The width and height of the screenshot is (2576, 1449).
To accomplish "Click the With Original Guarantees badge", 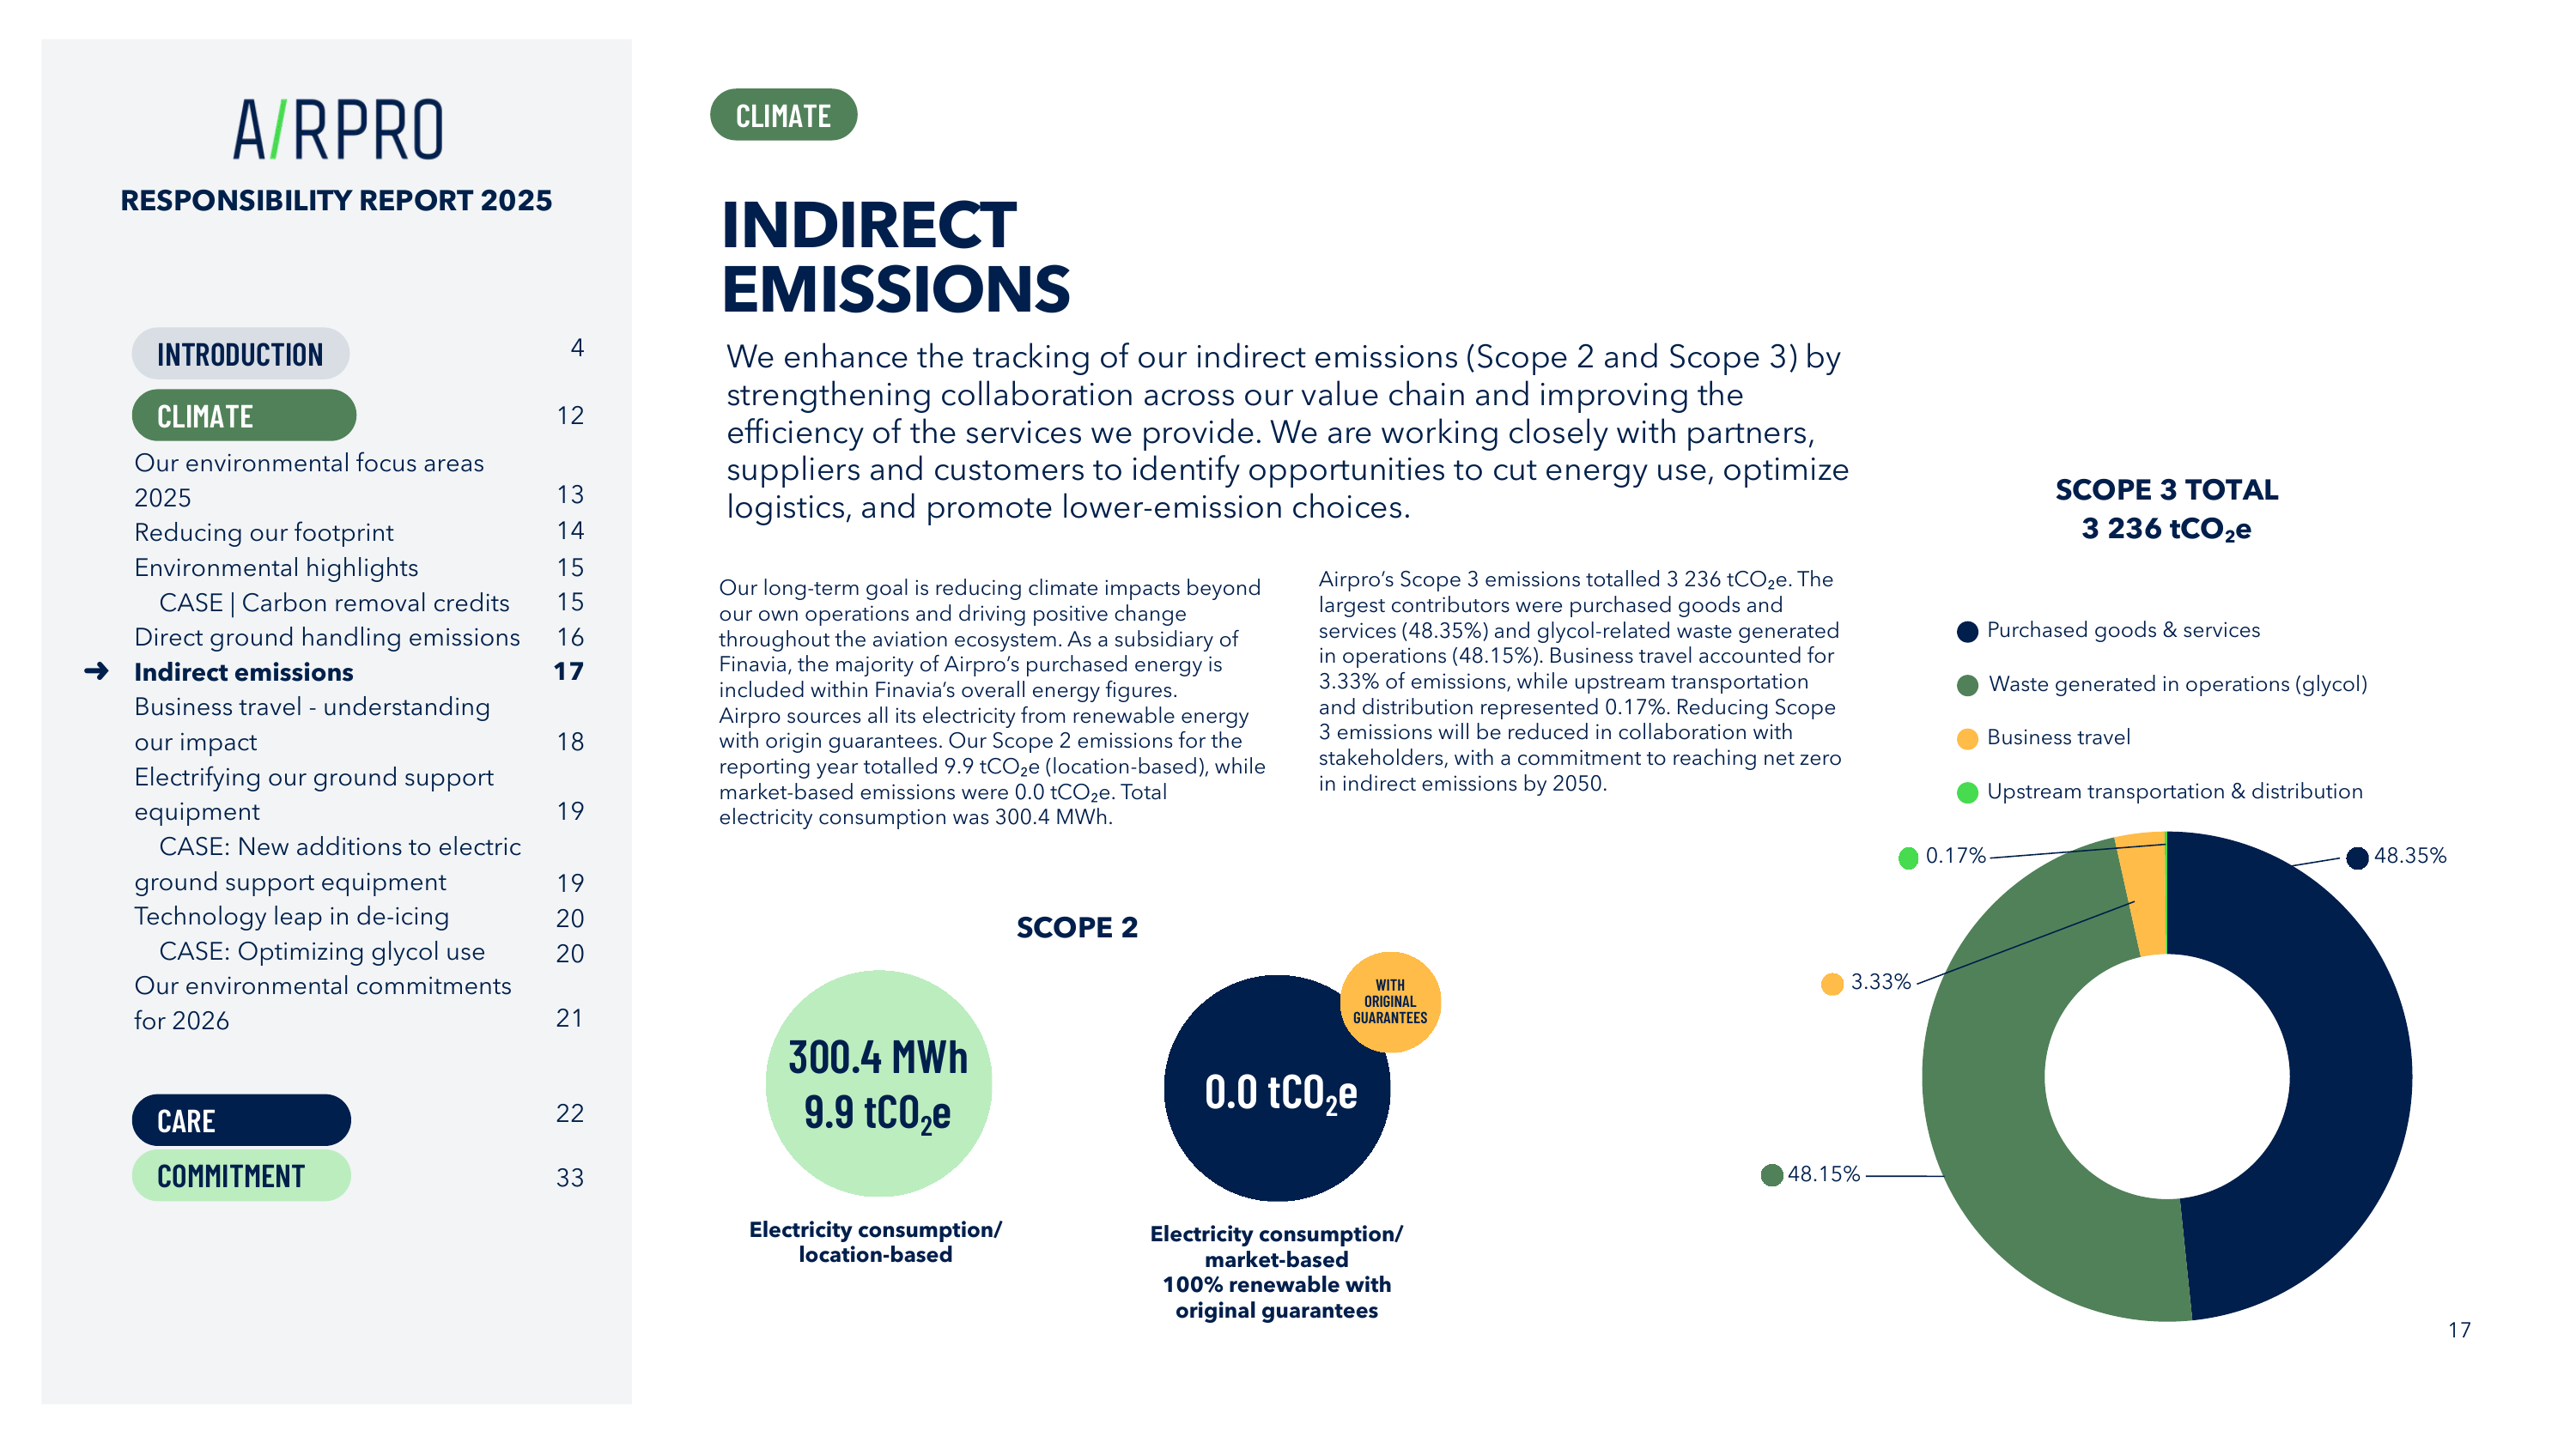I will tap(1390, 1002).
